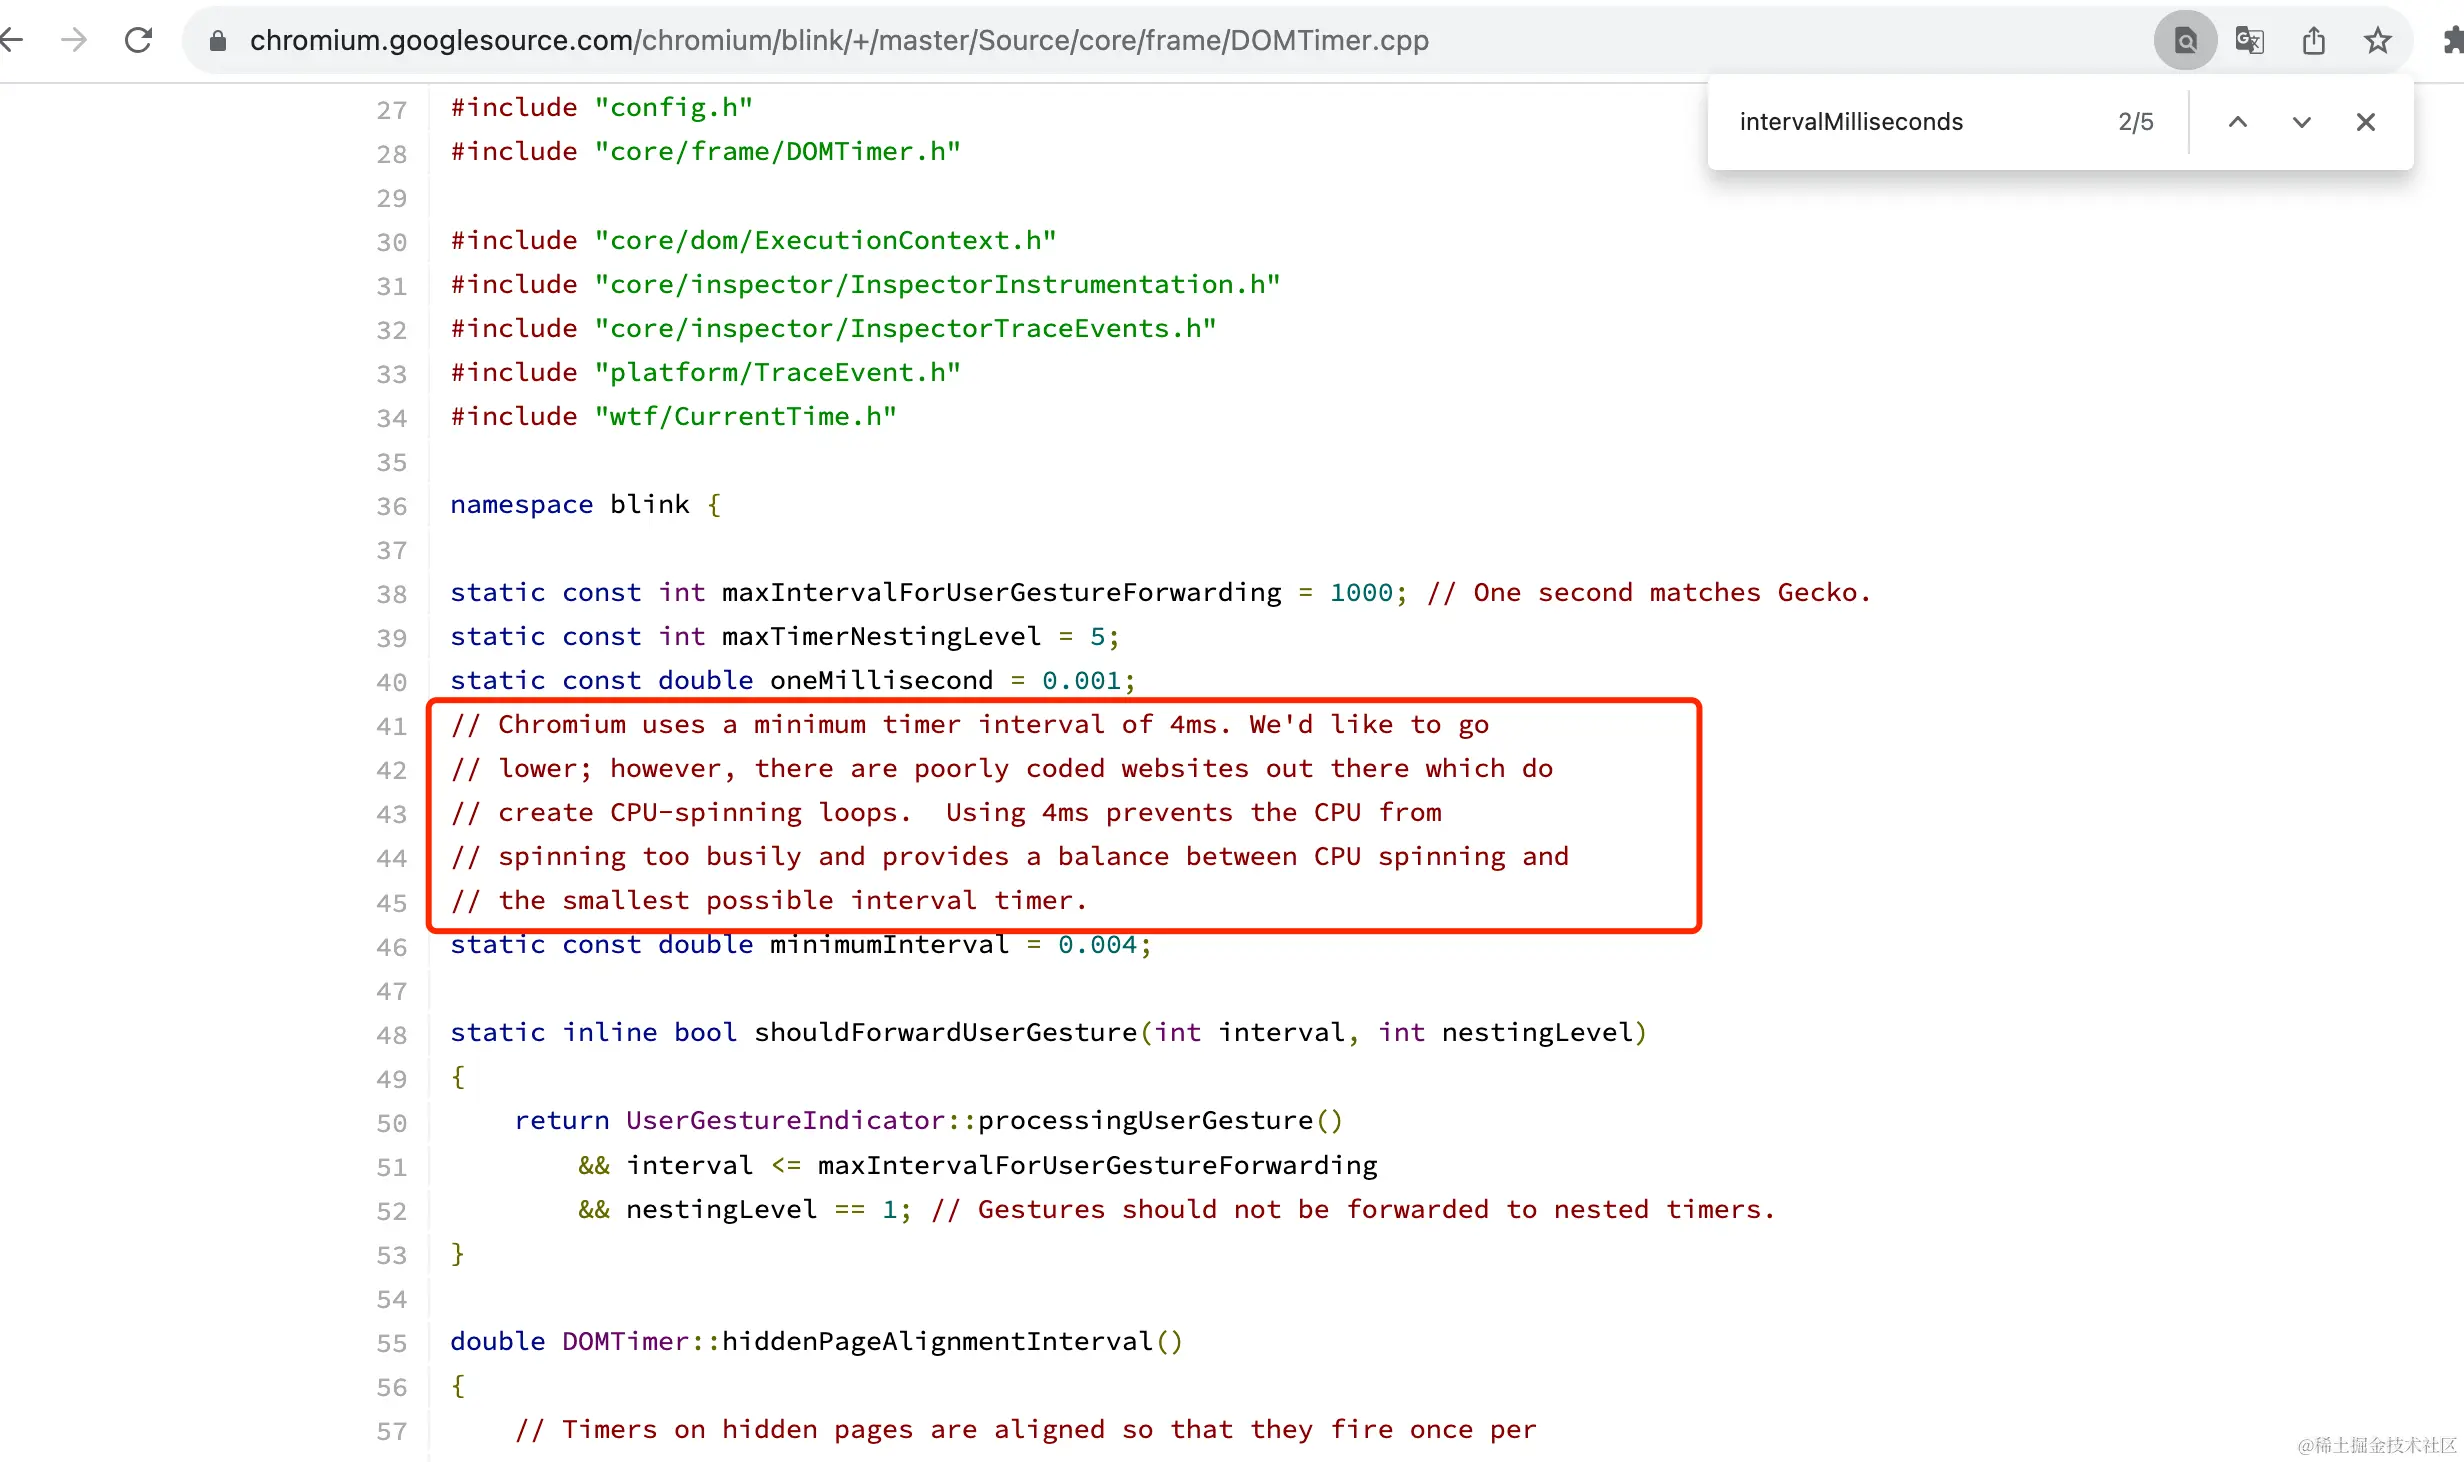Click the shouldForwardUserGesture function name
This screenshot has width=2464, height=1462.
945,1033
